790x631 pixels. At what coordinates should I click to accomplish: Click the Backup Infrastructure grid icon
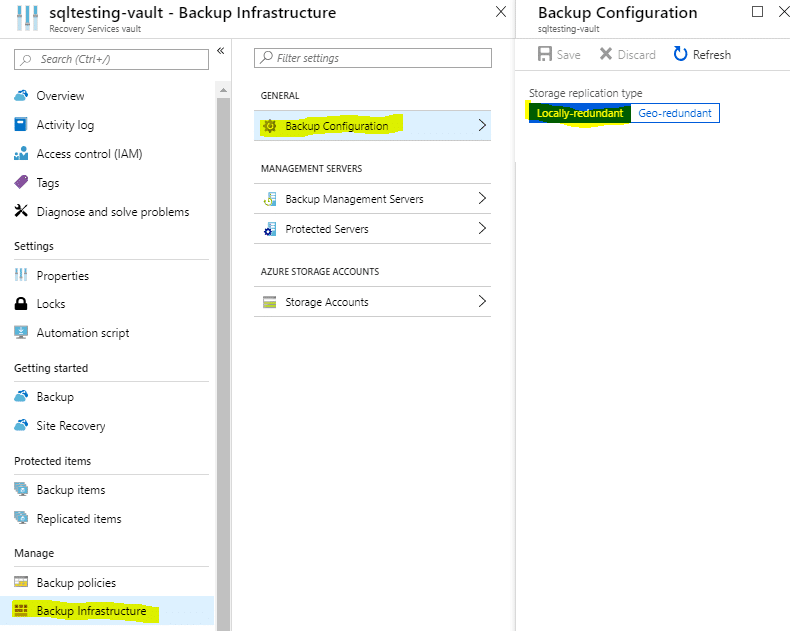[x=21, y=610]
